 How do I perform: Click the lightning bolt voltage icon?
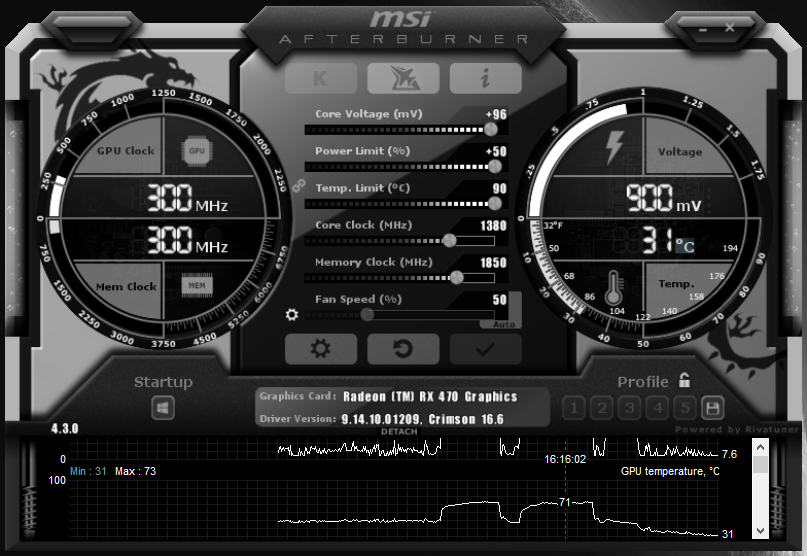coord(614,147)
